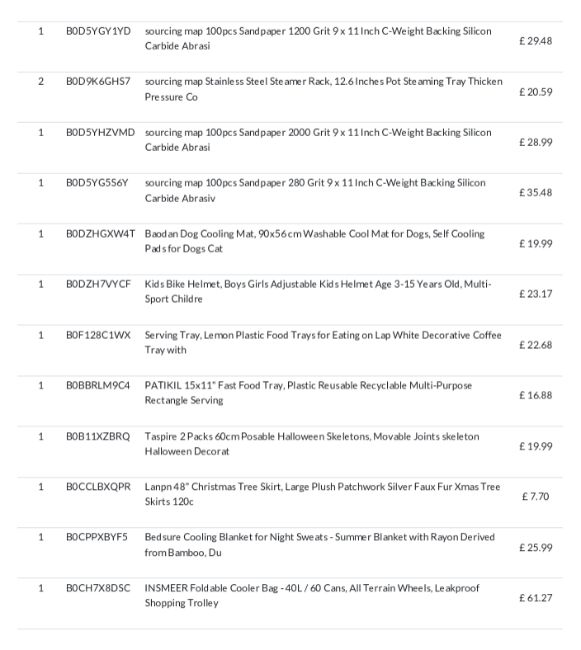
Task: Select ASIN code B0F128C1WX
Action: point(98,335)
